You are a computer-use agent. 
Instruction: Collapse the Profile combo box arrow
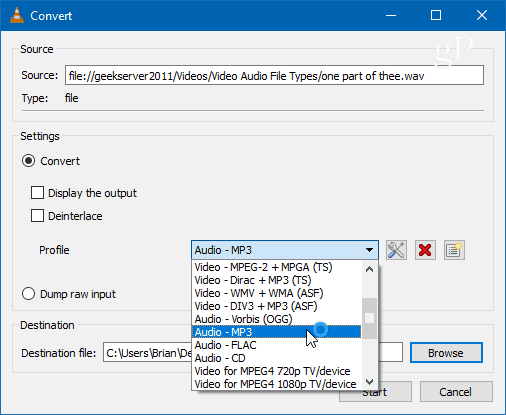[369, 250]
